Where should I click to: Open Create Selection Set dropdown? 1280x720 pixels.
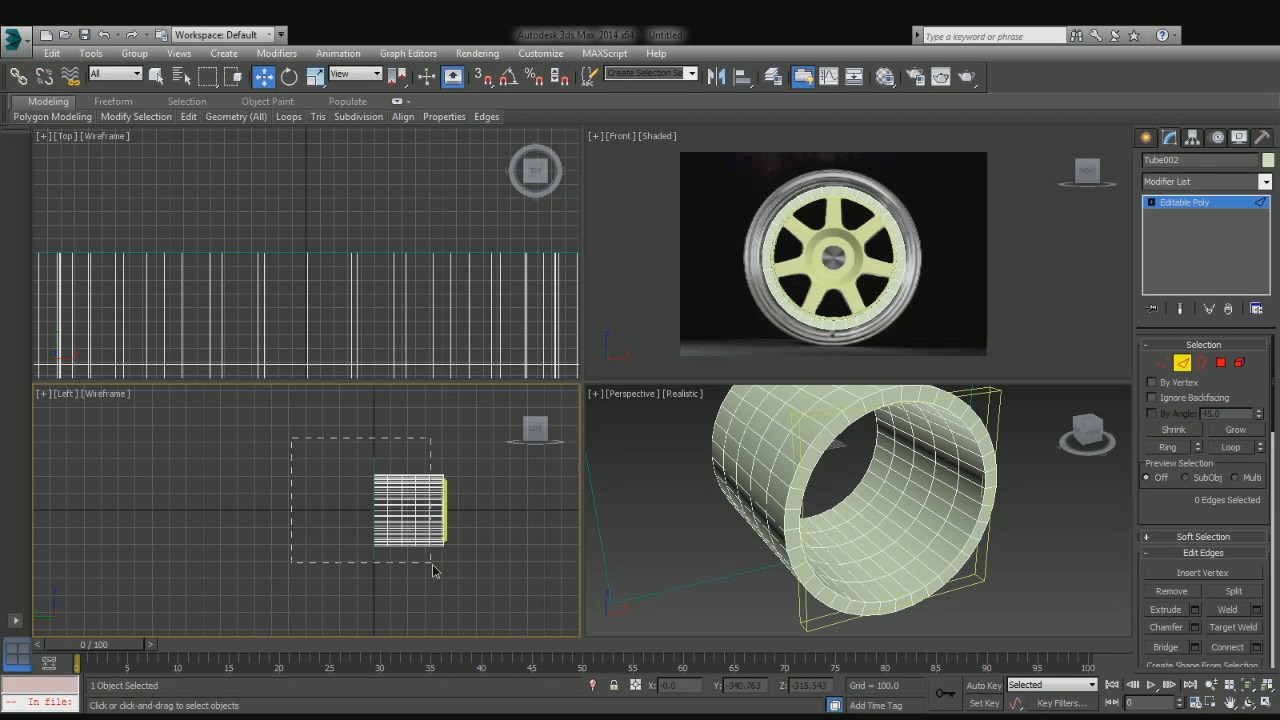[651, 74]
